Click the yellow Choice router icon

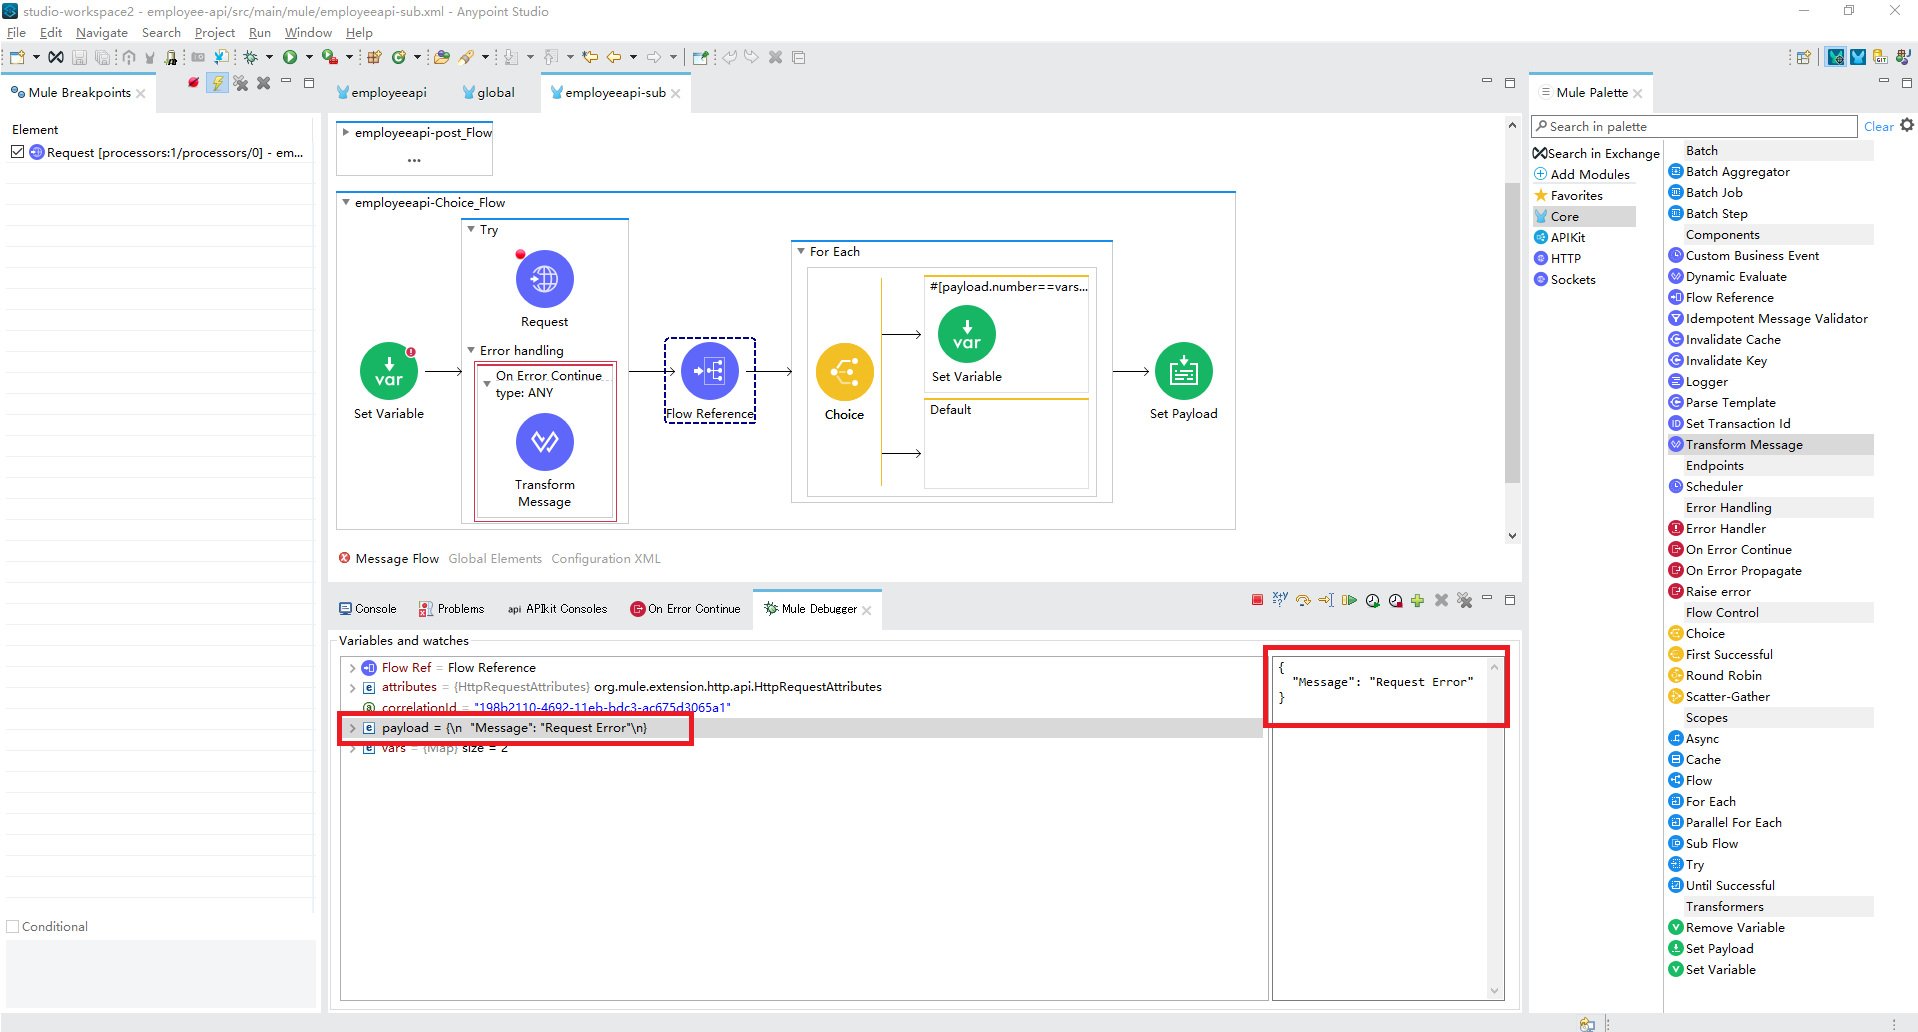[x=845, y=372]
